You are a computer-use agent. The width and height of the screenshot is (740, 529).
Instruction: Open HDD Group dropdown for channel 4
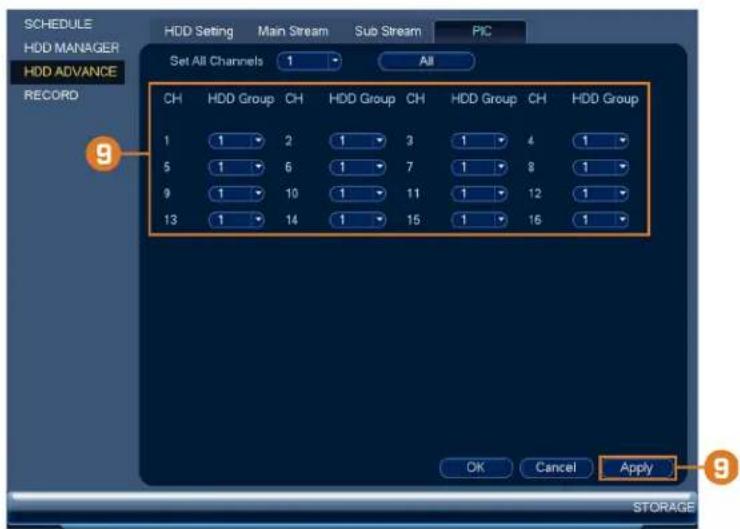coord(600,141)
